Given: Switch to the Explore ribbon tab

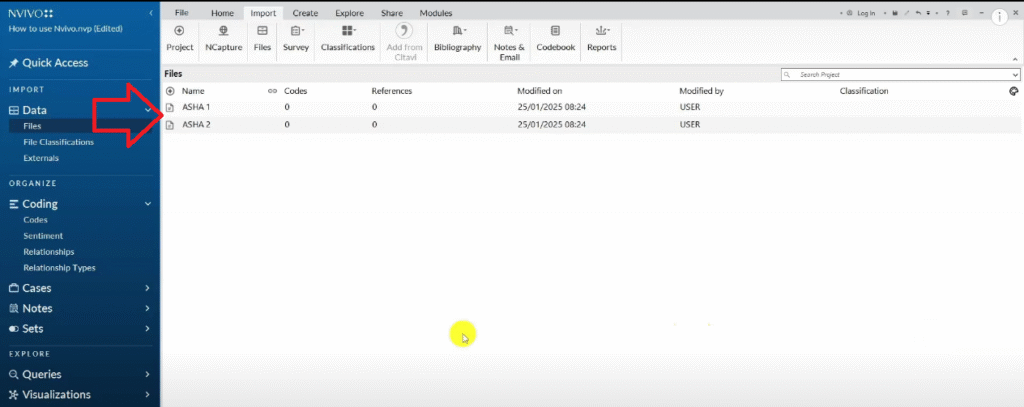Looking at the screenshot, I should (349, 13).
